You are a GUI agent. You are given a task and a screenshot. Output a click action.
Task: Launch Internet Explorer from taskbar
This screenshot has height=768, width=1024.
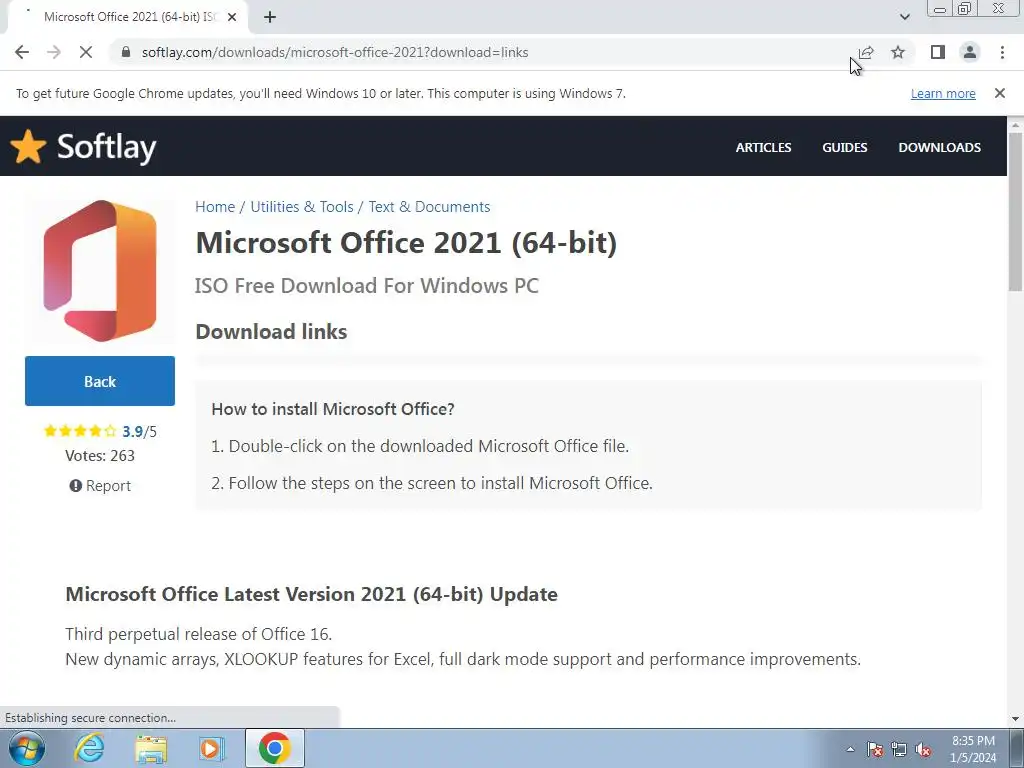click(x=89, y=748)
